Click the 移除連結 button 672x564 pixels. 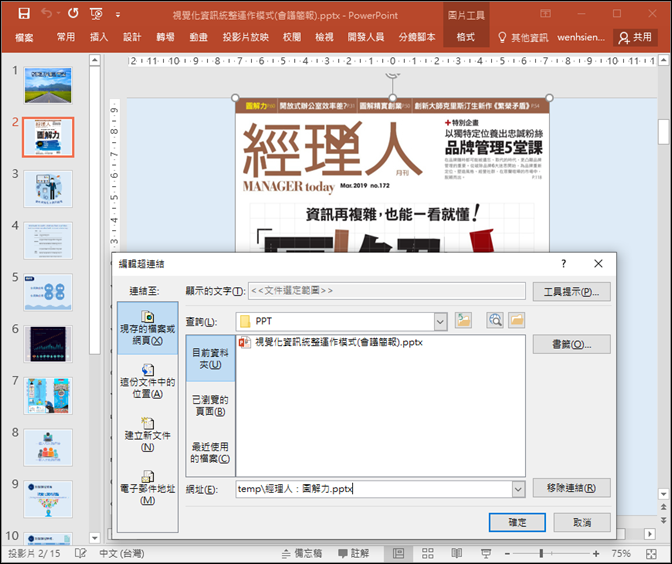click(x=571, y=488)
